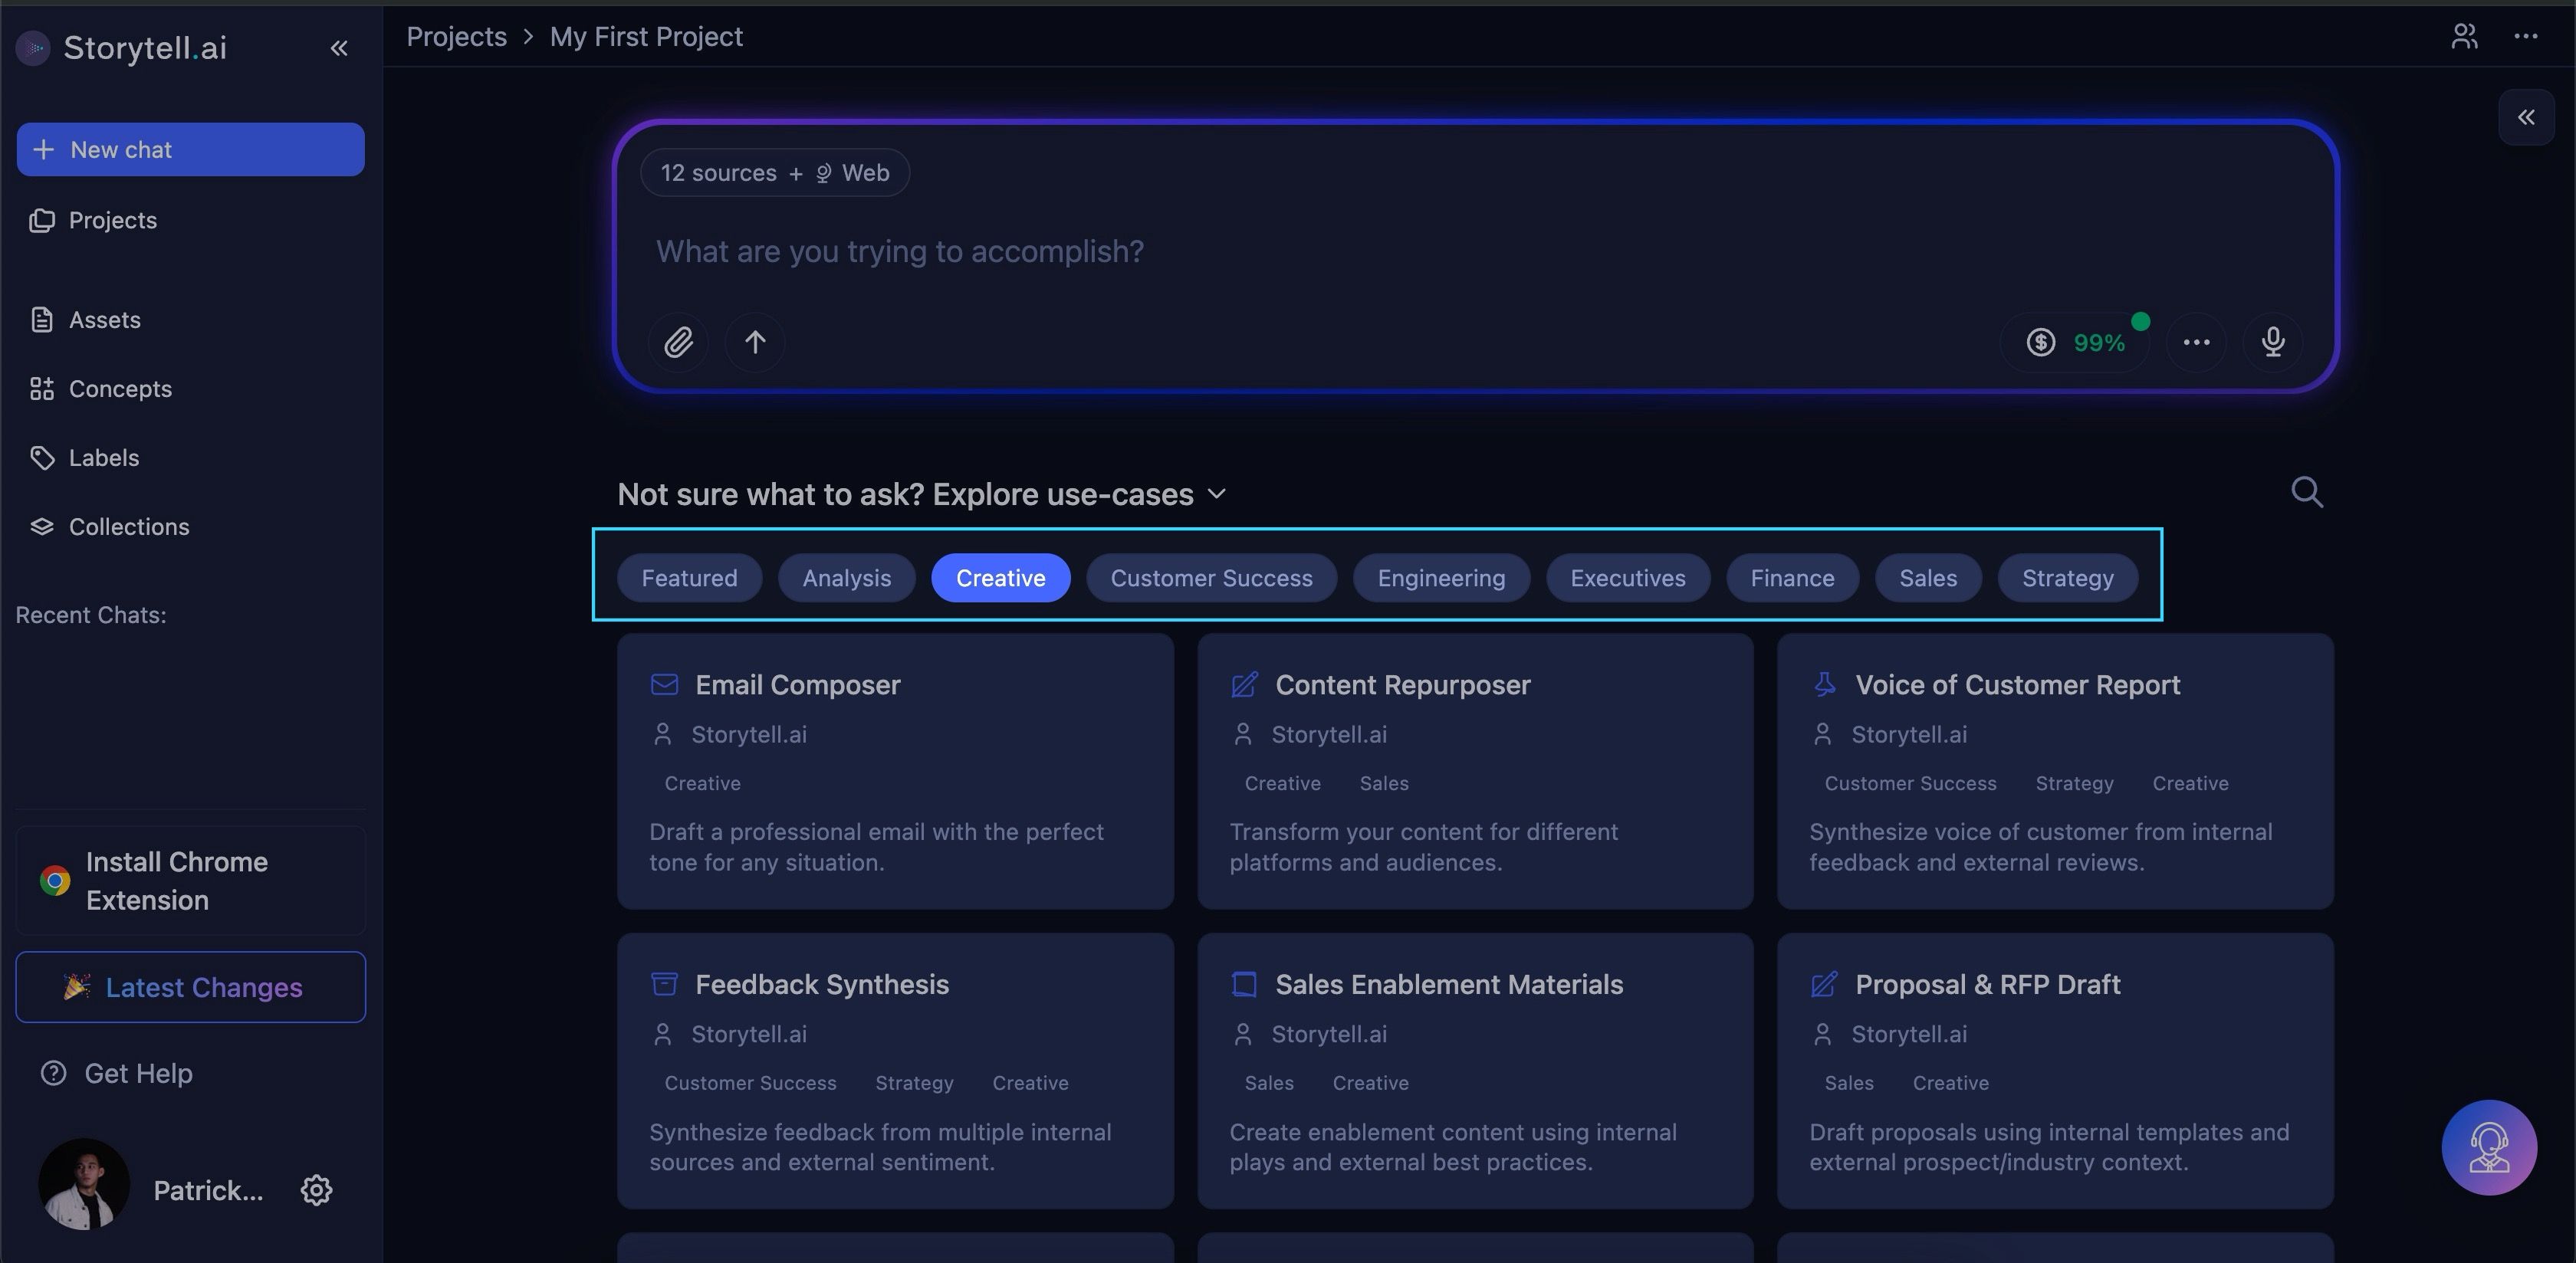This screenshot has height=1263, width=2576.
Task: Open settings gear next to Patrick
Action: (316, 1190)
